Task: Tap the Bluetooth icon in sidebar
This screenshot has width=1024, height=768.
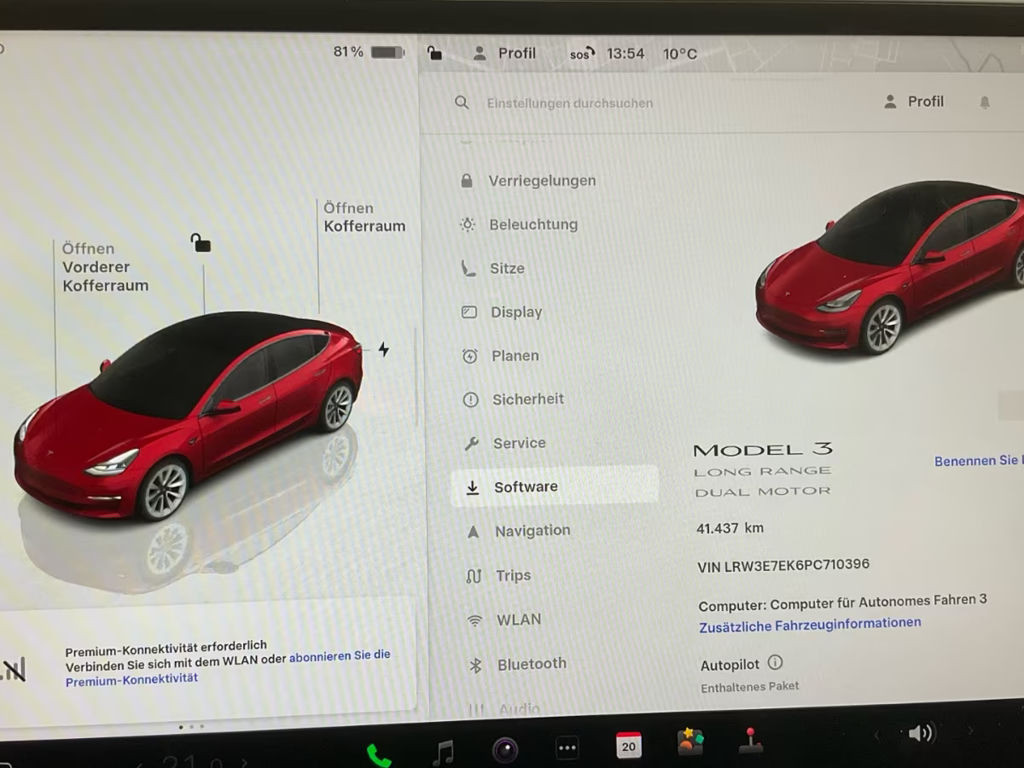Action: (468, 663)
